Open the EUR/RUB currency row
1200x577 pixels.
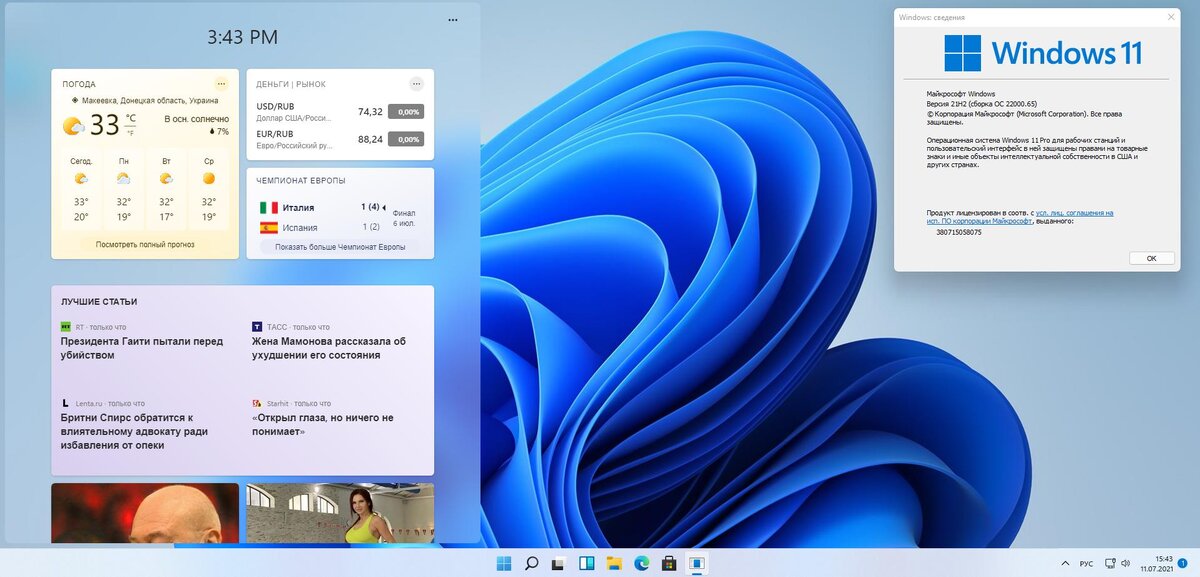(340, 139)
